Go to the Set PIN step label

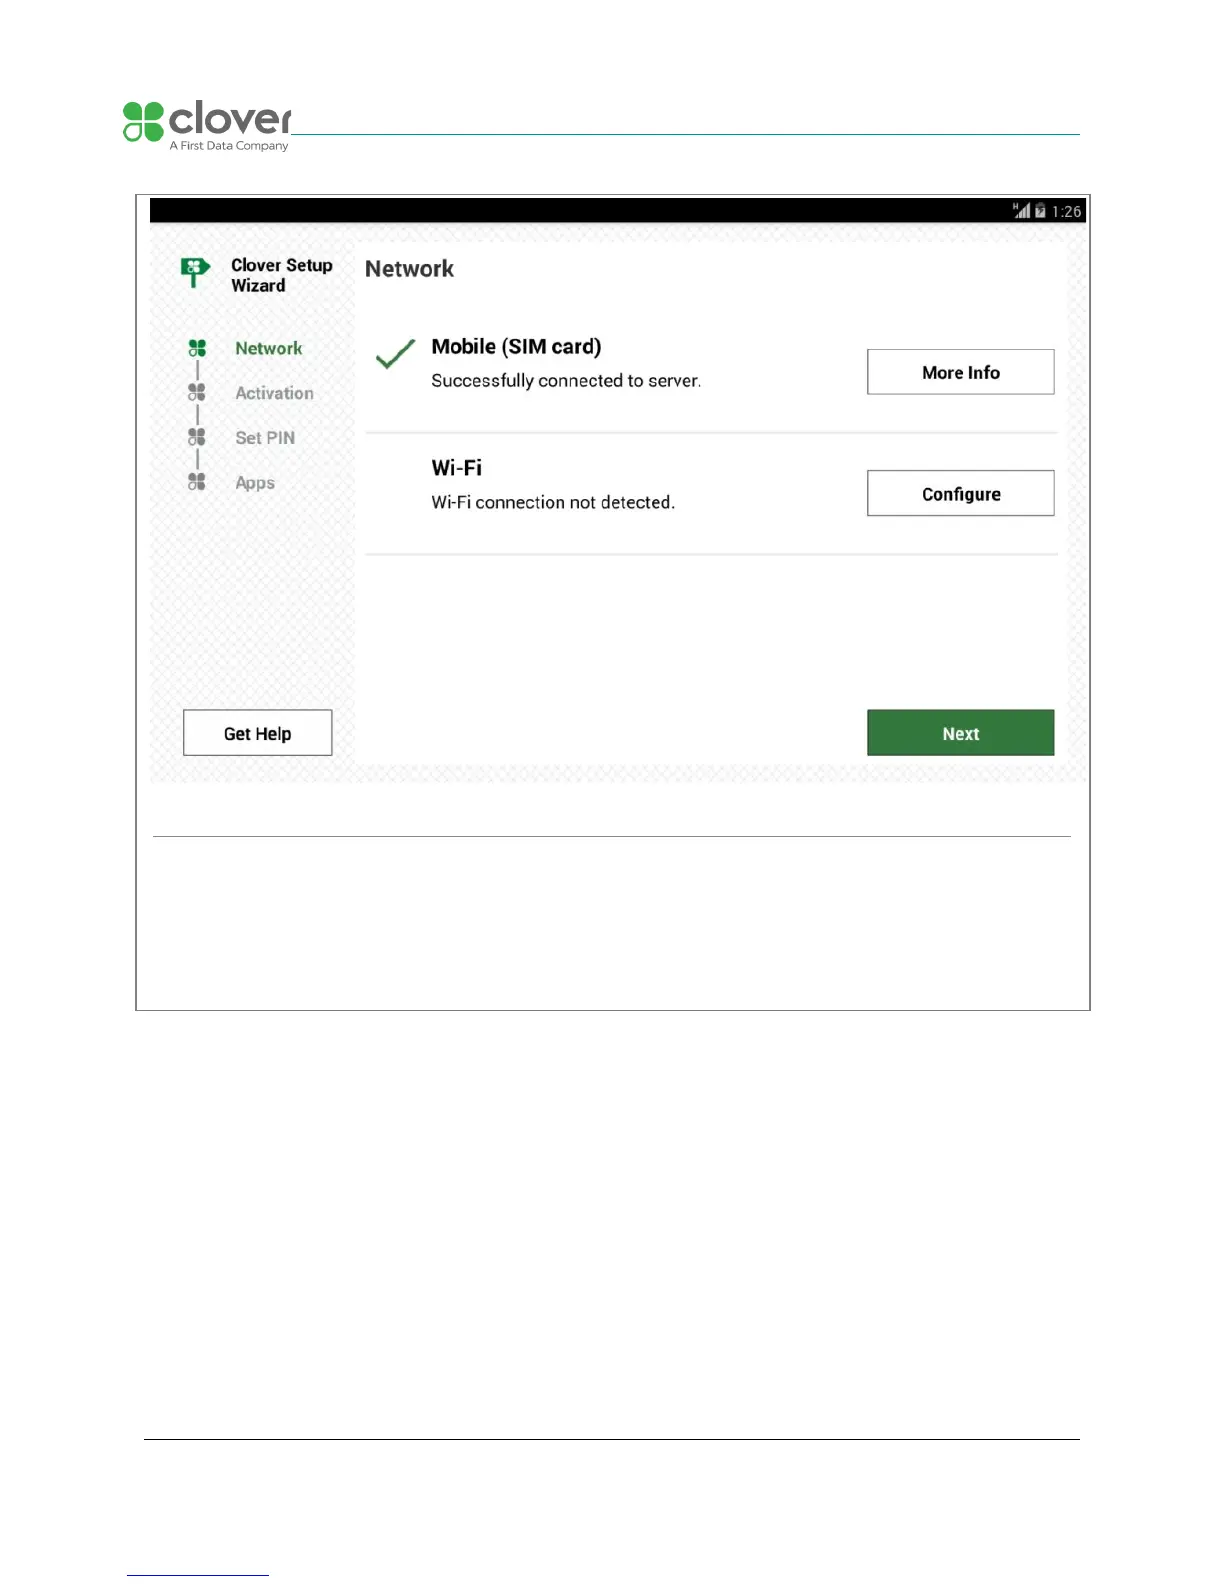(x=265, y=438)
